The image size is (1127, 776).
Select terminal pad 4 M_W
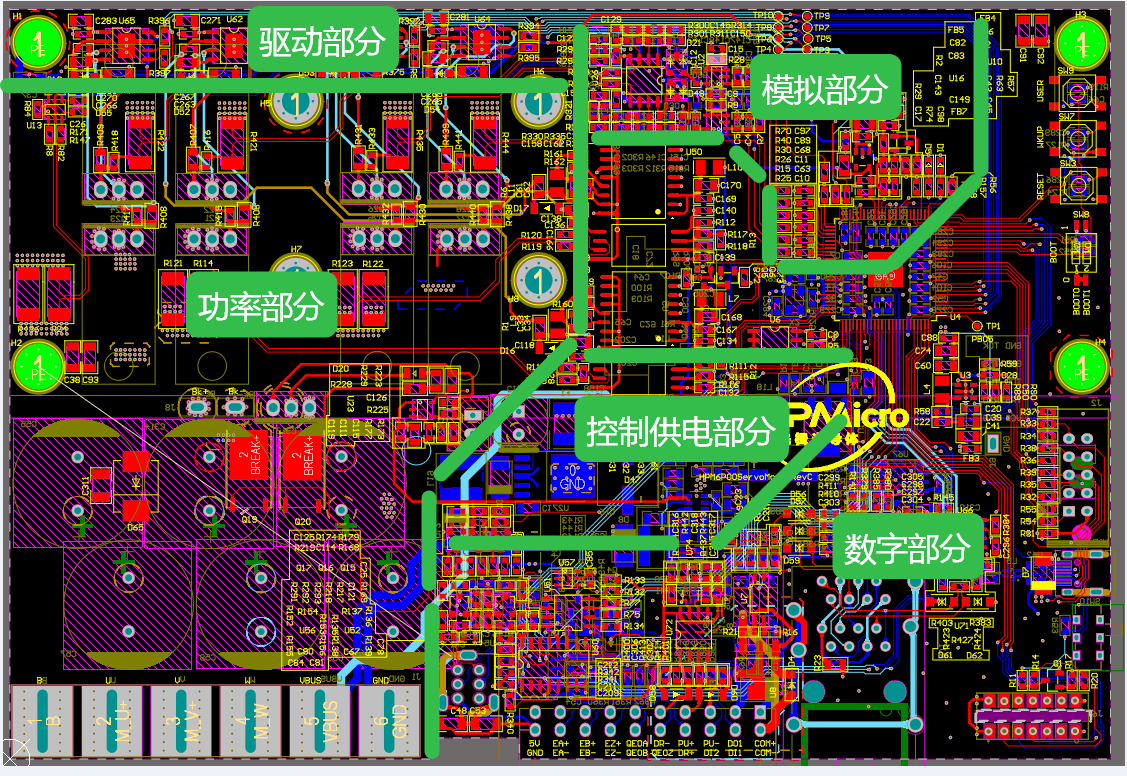[250, 720]
